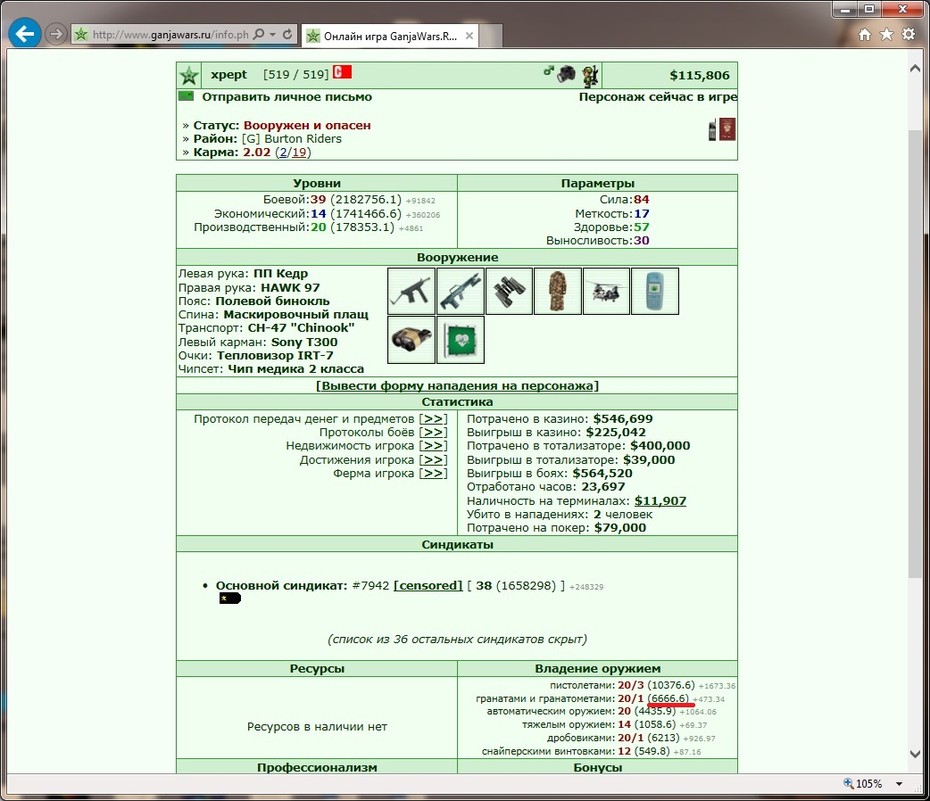Screen dimensions: 930x801
Task: Click the soldier figure icon in header
Action: 590,76
